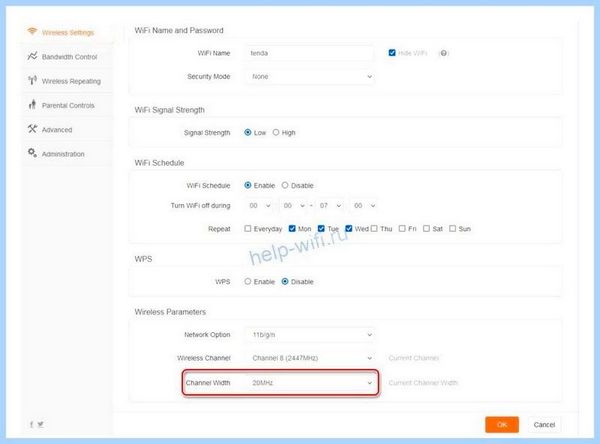Uncheck the Wed repeat checkbox
Viewport: 600px width, 444px height.
click(349, 229)
